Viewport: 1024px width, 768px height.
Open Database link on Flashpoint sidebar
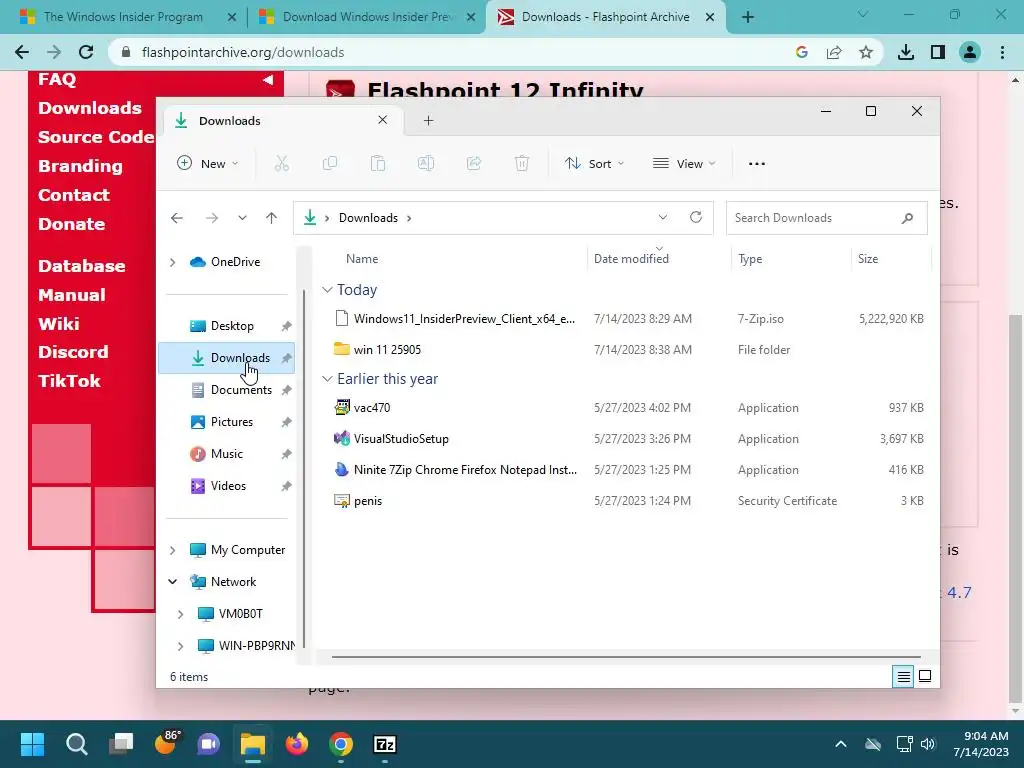click(82, 266)
